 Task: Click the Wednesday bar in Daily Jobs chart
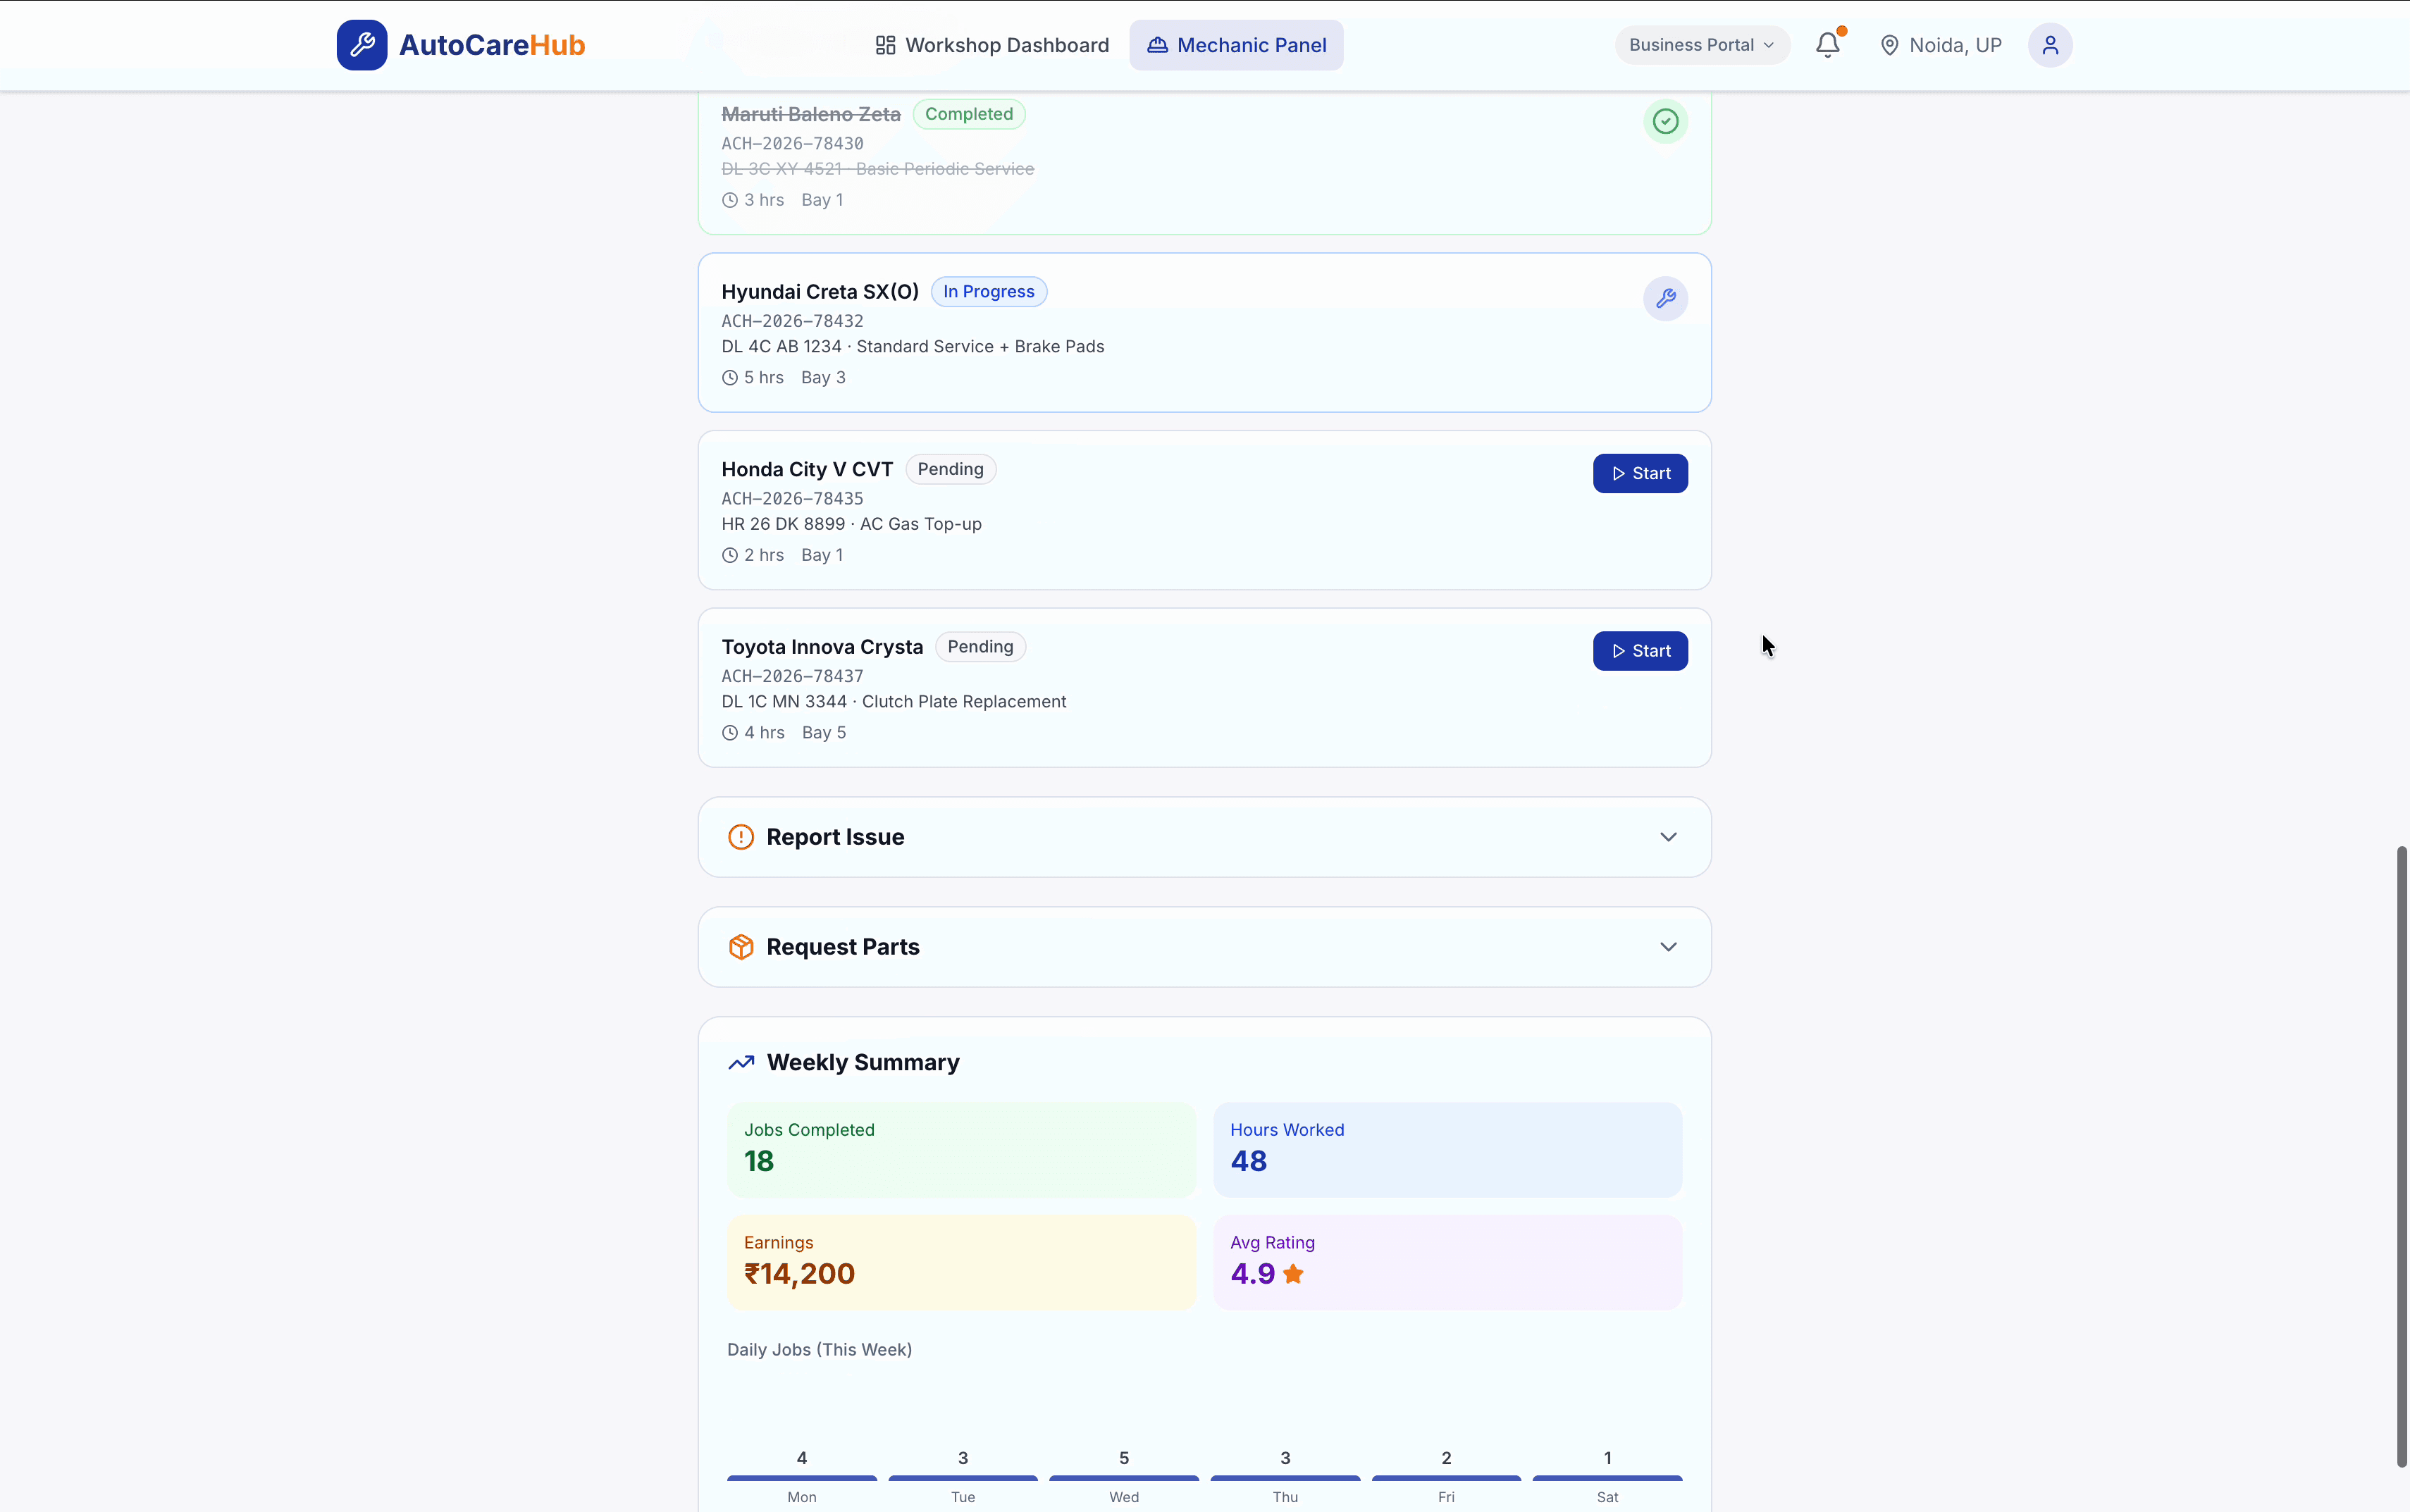(1123, 1479)
